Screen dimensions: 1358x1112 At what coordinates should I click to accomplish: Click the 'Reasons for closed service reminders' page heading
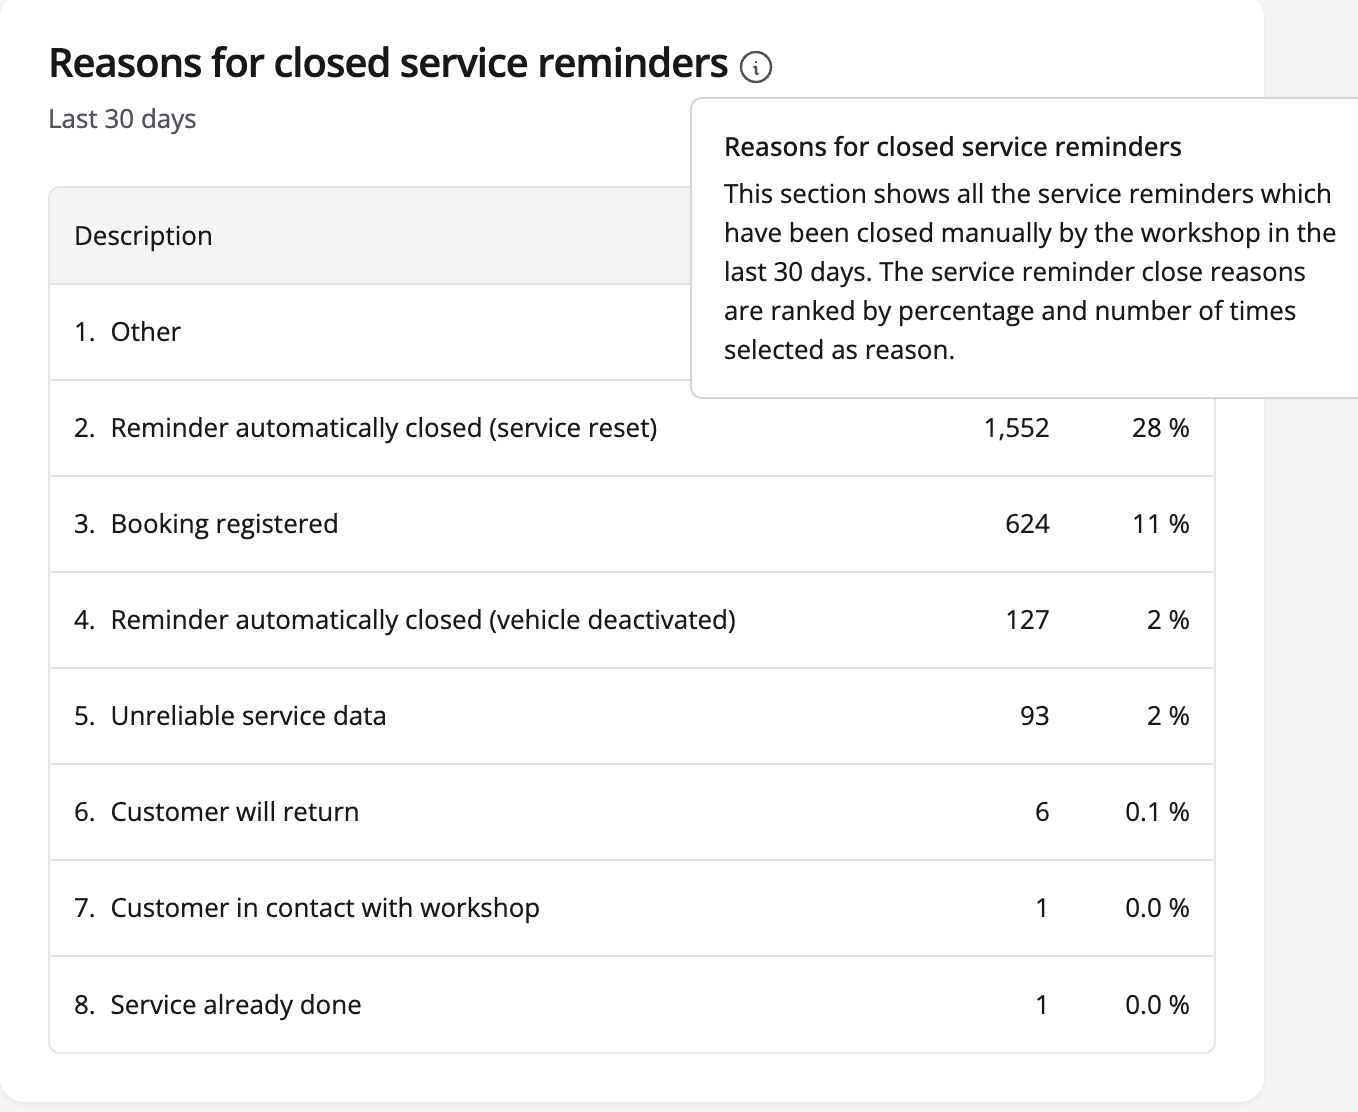point(388,63)
